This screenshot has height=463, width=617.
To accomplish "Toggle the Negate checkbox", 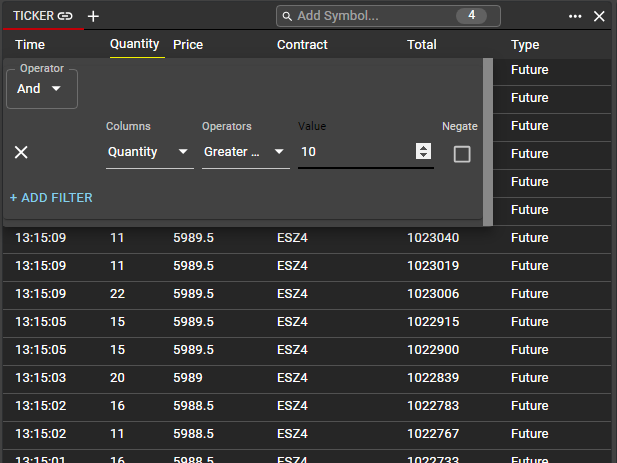I will click(461, 154).
